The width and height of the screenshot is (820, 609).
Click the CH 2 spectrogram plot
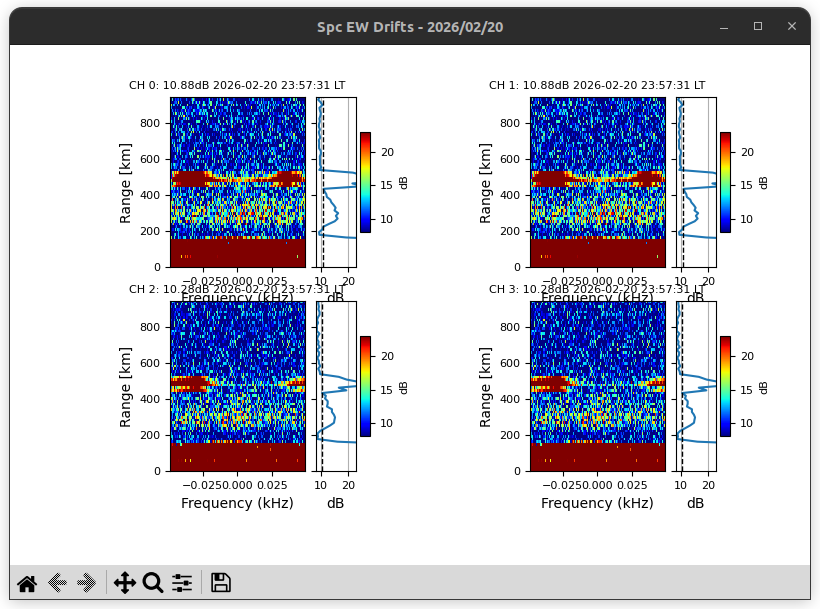click(x=238, y=386)
